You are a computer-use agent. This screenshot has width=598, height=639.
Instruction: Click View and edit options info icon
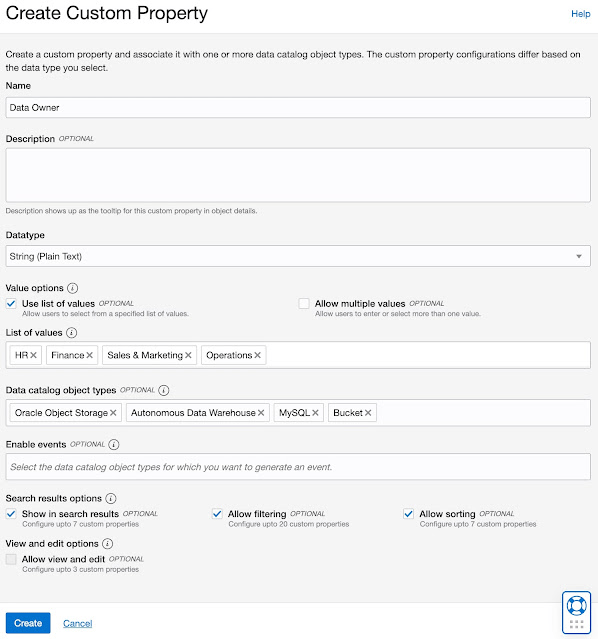click(108, 544)
